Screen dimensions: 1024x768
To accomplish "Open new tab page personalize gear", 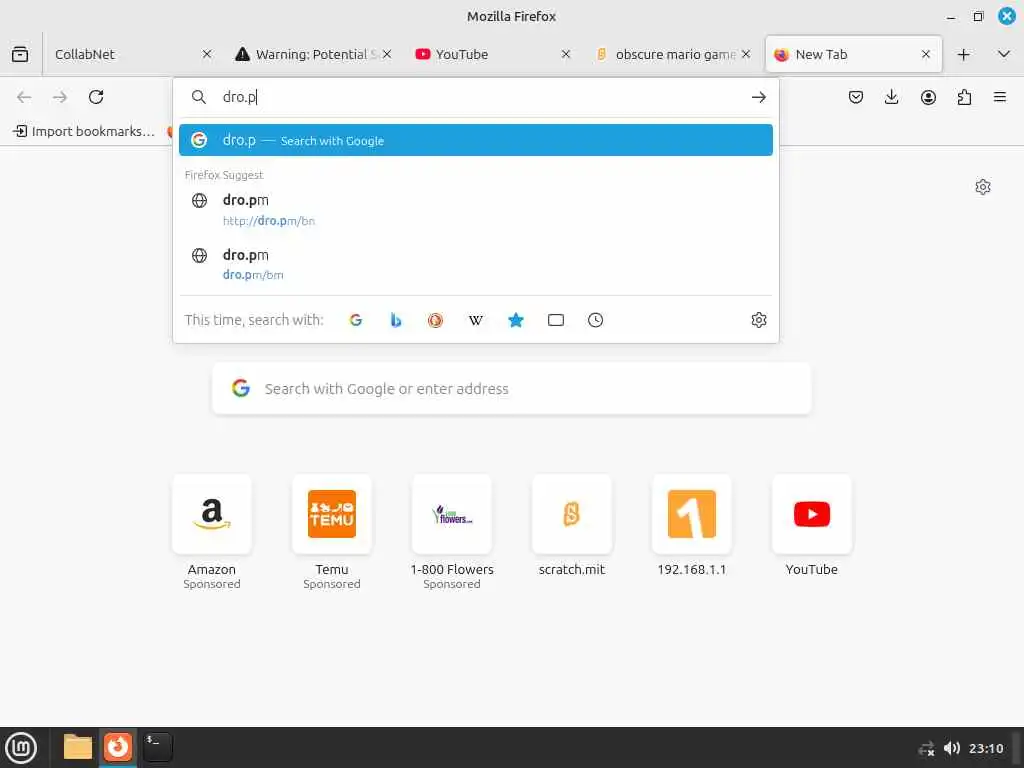I will pos(983,187).
